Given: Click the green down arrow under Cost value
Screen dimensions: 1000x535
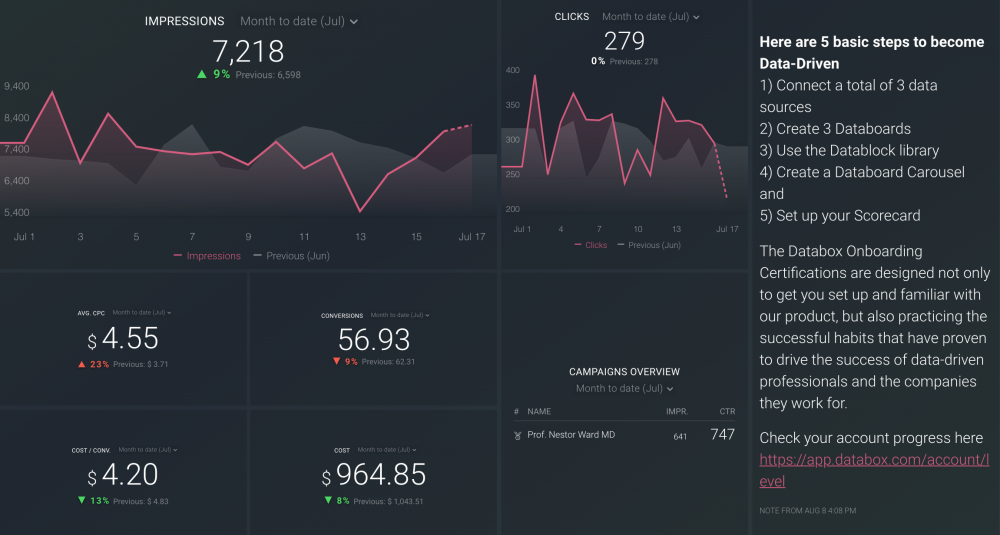Looking at the screenshot, I should point(326,501).
